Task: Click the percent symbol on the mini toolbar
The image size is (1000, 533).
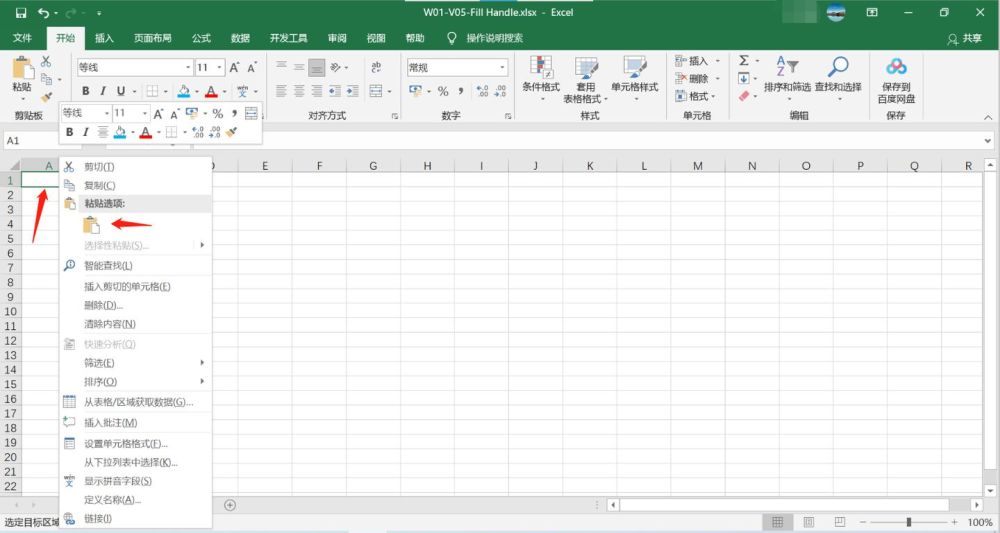Action: coord(217,113)
